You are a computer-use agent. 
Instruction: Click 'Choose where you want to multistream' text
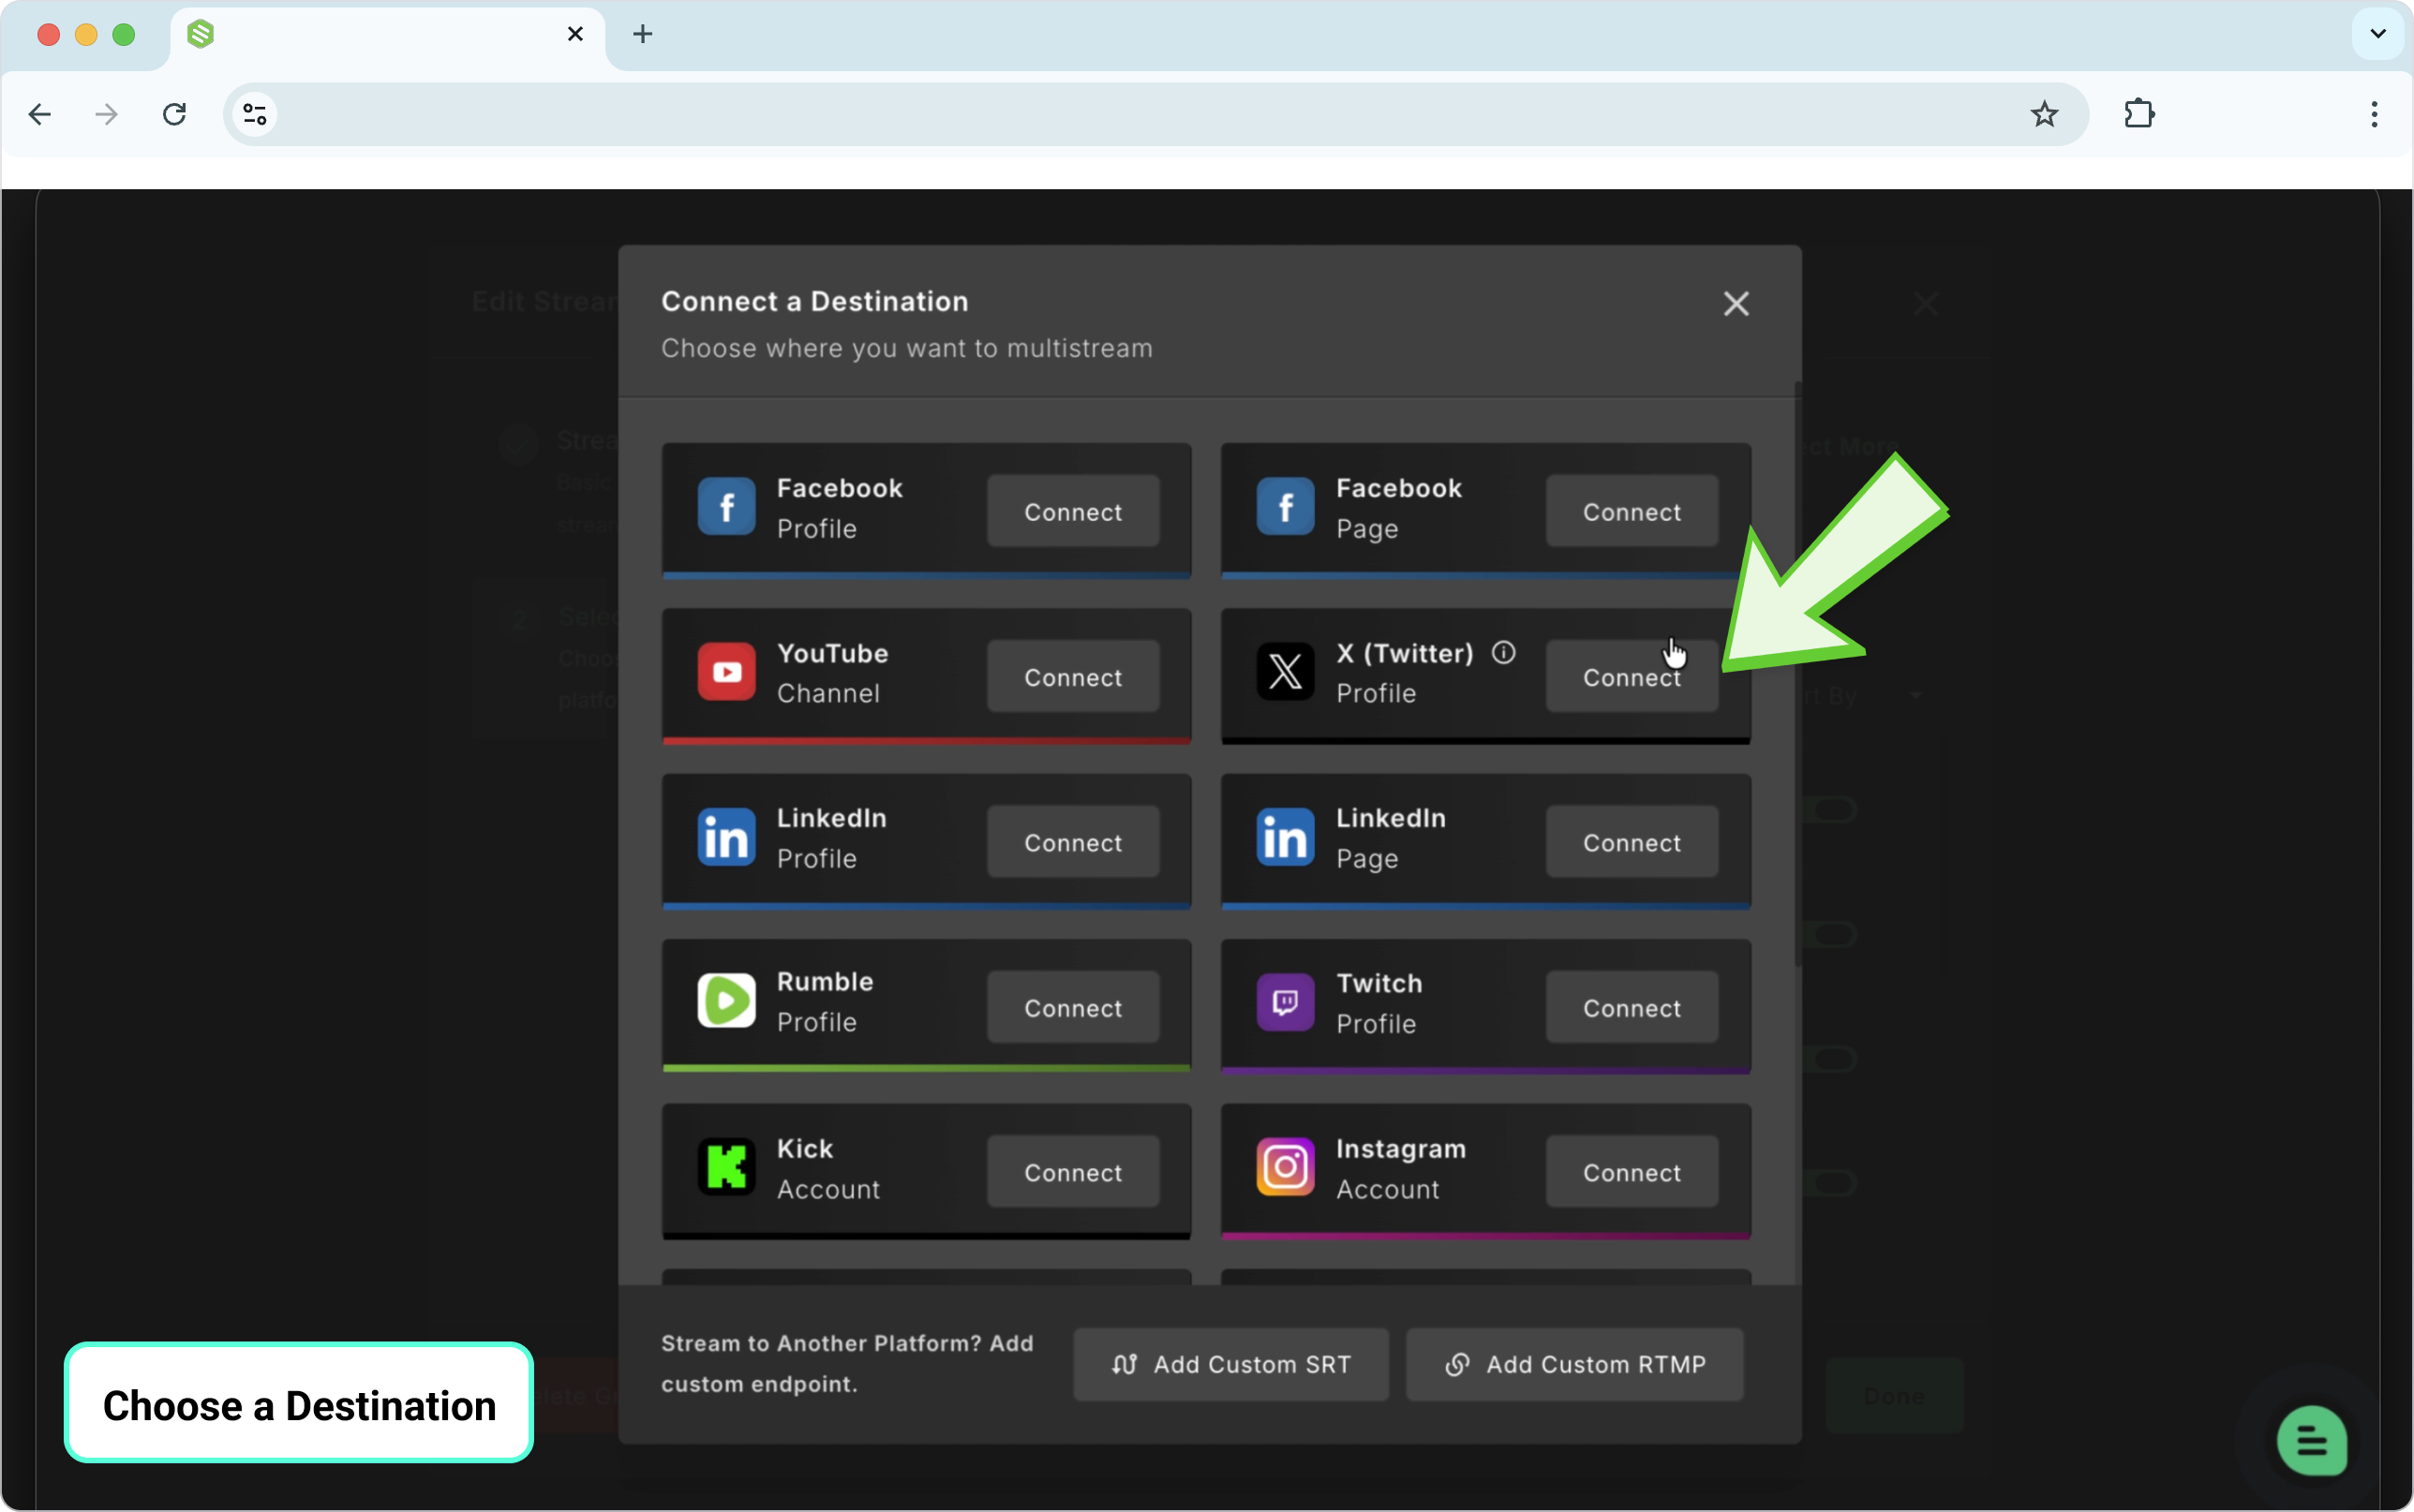[906, 348]
